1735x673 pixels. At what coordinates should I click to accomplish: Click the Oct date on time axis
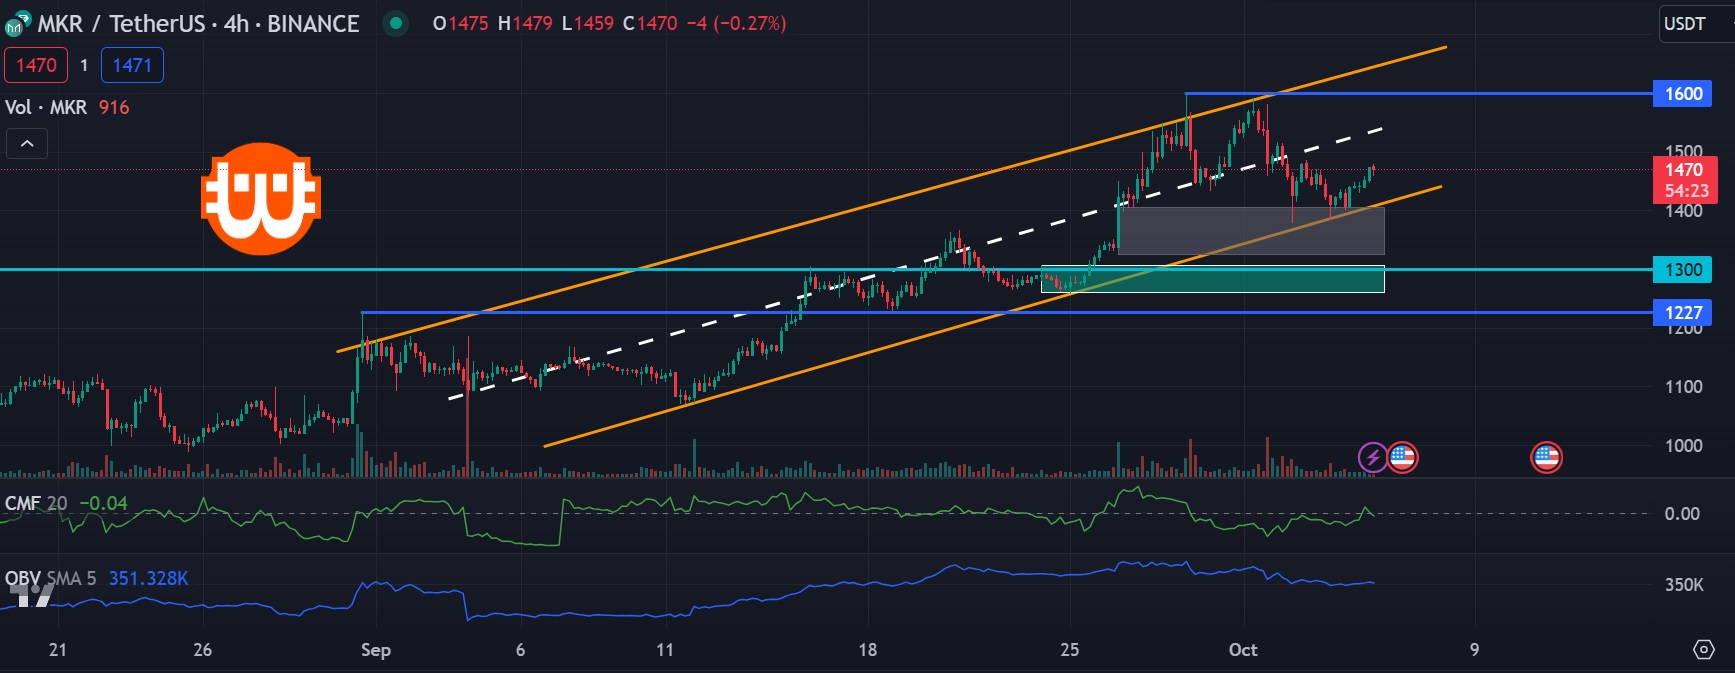pos(1243,650)
